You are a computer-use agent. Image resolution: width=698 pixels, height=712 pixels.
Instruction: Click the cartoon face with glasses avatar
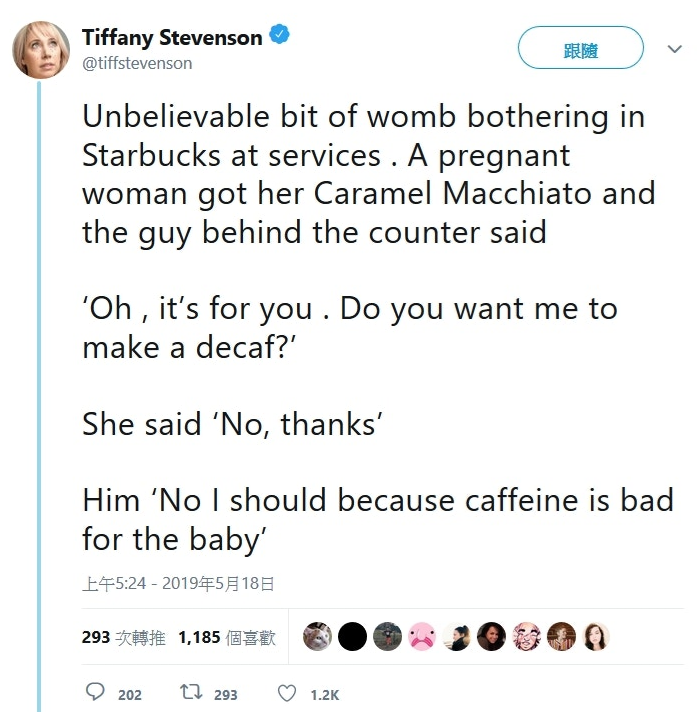(x=526, y=637)
